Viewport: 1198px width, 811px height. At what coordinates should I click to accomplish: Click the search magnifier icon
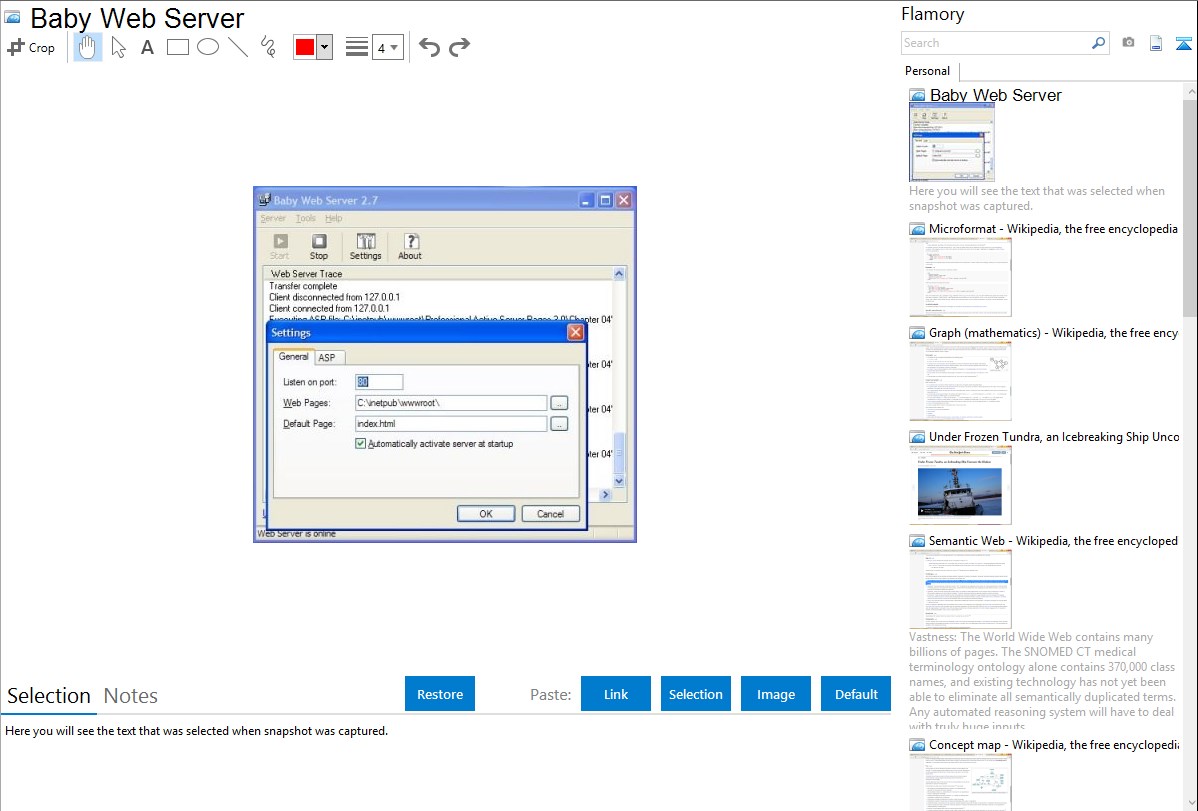tap(1098, 43)
